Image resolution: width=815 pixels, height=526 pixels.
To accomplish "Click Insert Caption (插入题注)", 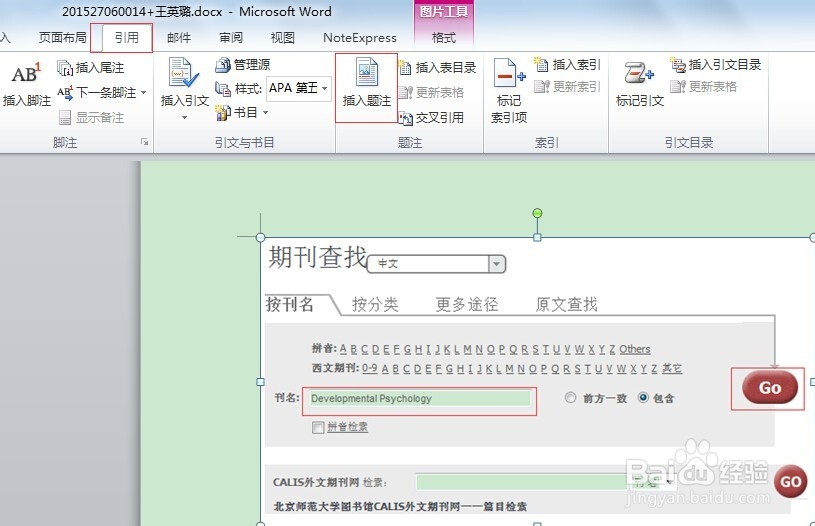I will click(366, 87).
